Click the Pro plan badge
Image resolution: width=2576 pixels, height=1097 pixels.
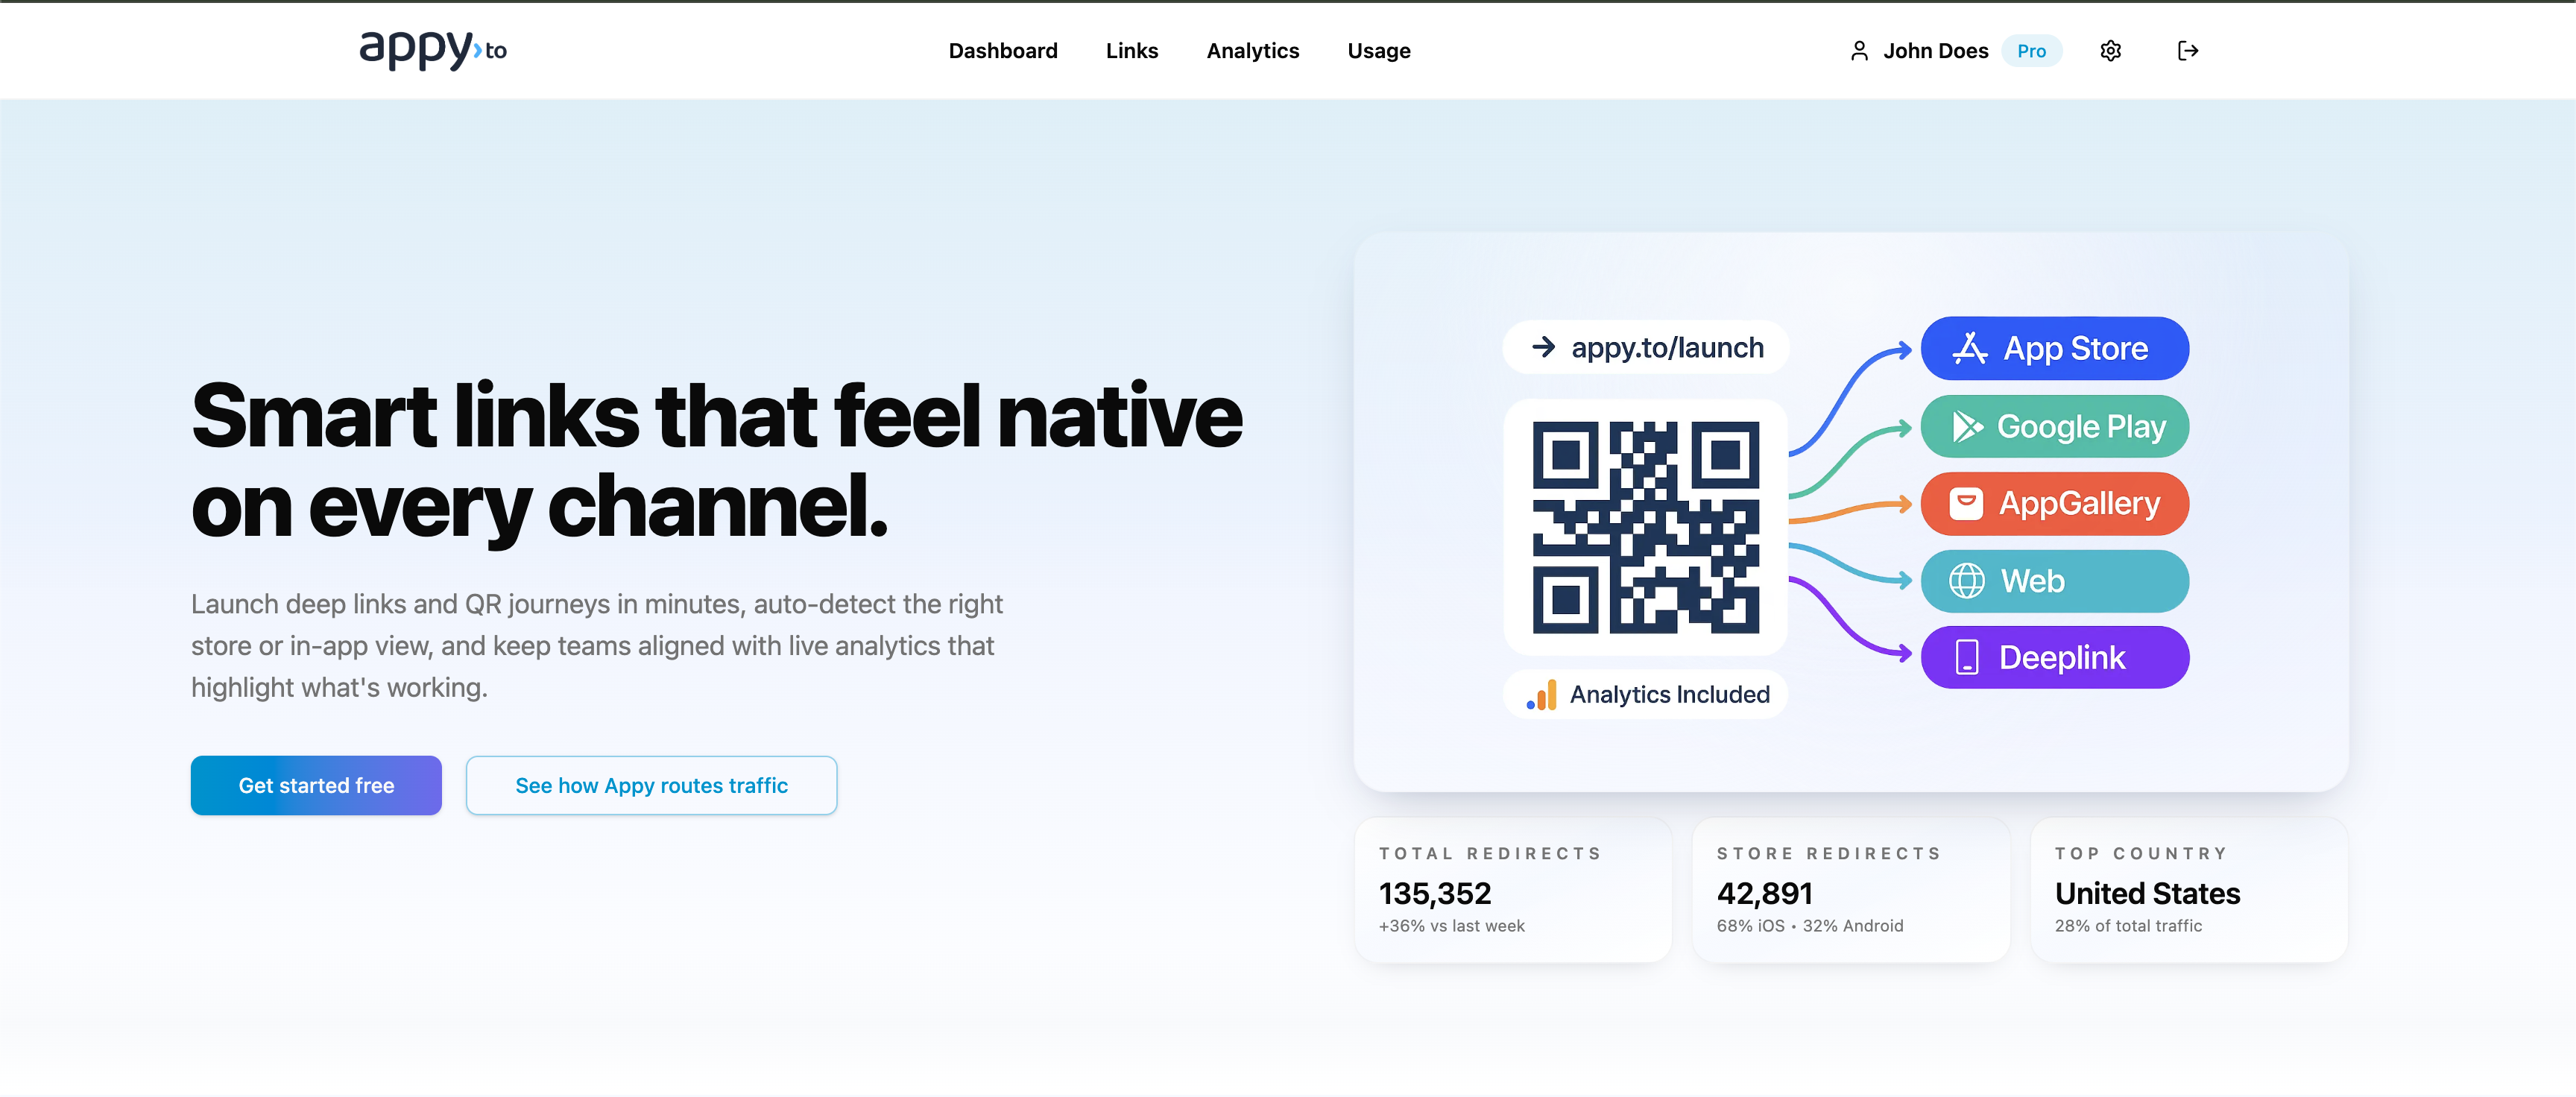(2030, 51)
